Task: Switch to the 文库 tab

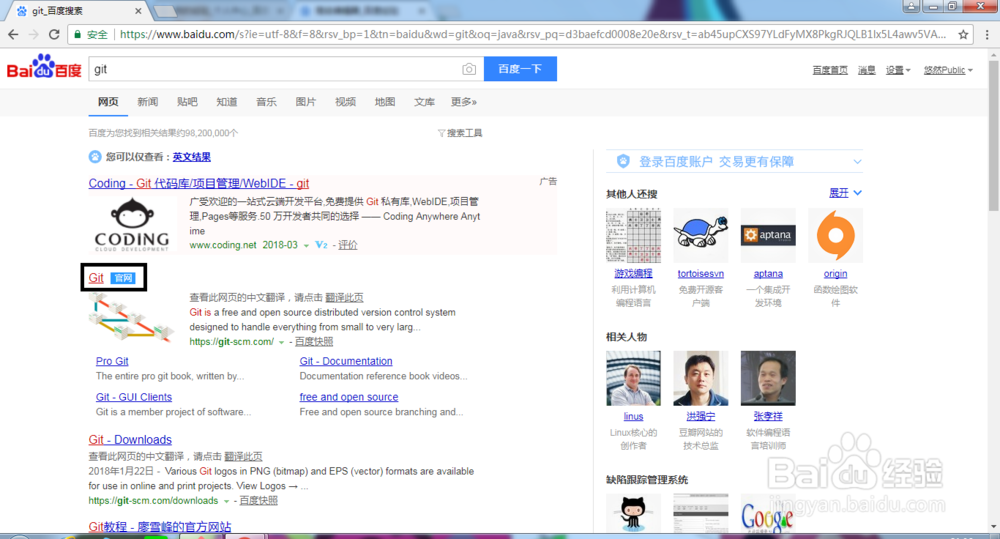Action: pos(424,102)
